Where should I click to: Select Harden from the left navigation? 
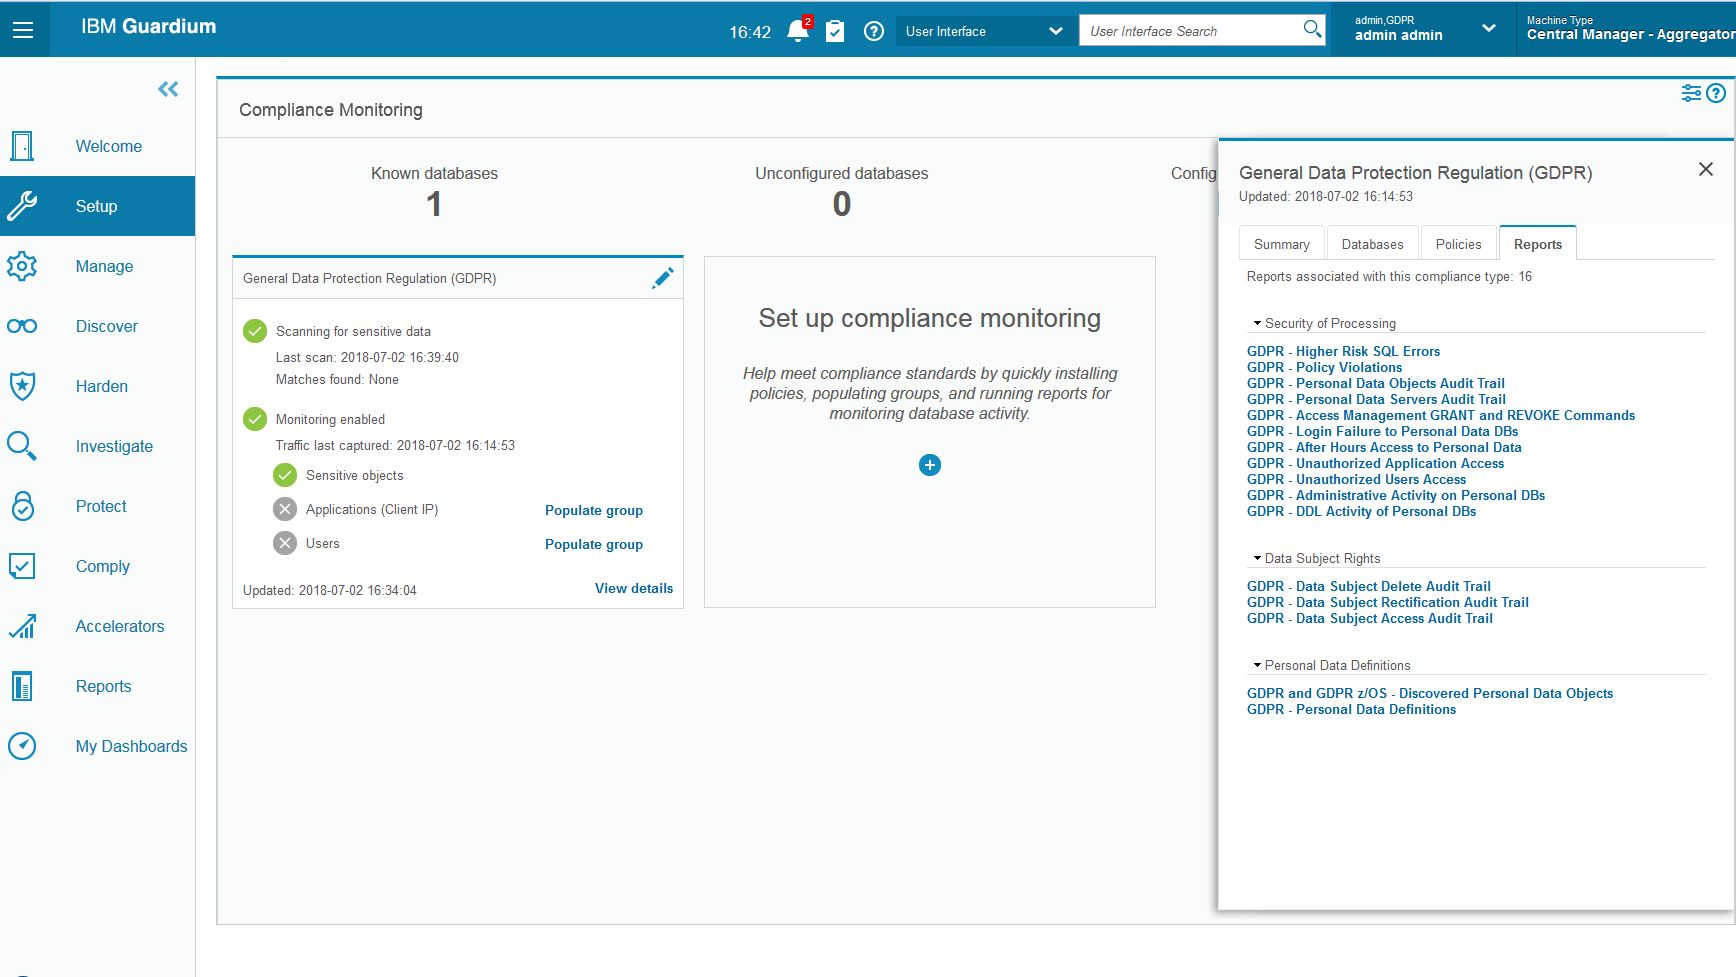(x=101, y=386)
